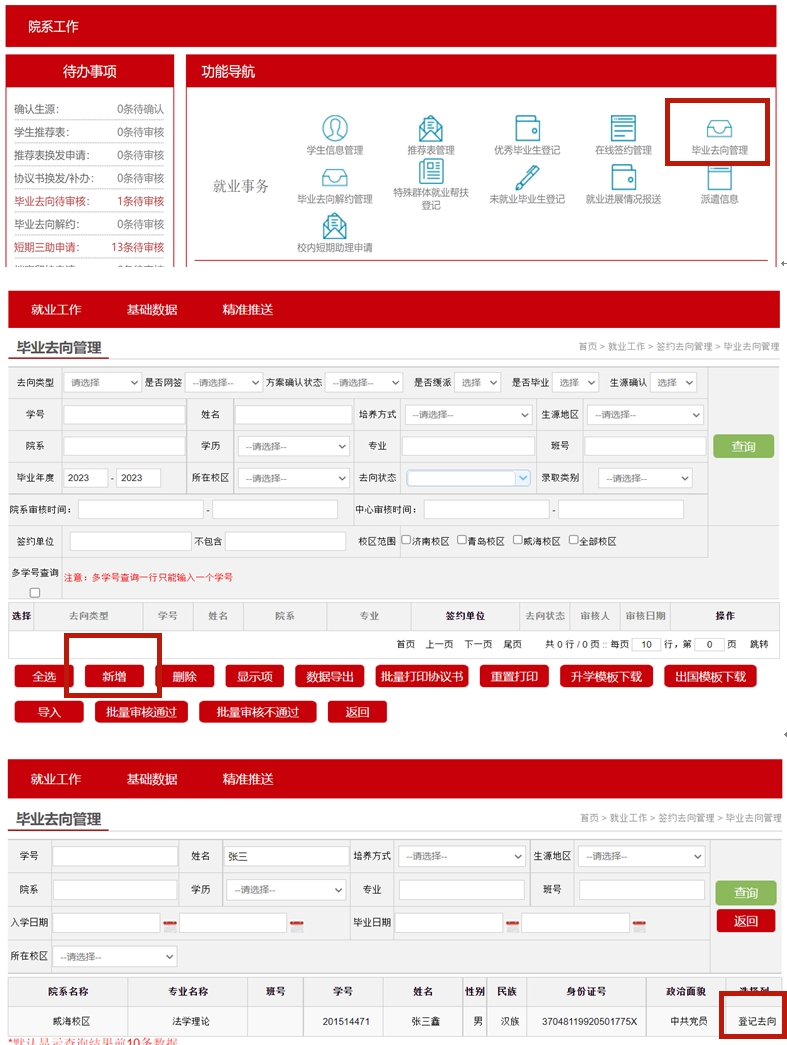Click the 批量审核不通过 button
This screenshot has height=1045, width=787.
(x=257, y=712)
